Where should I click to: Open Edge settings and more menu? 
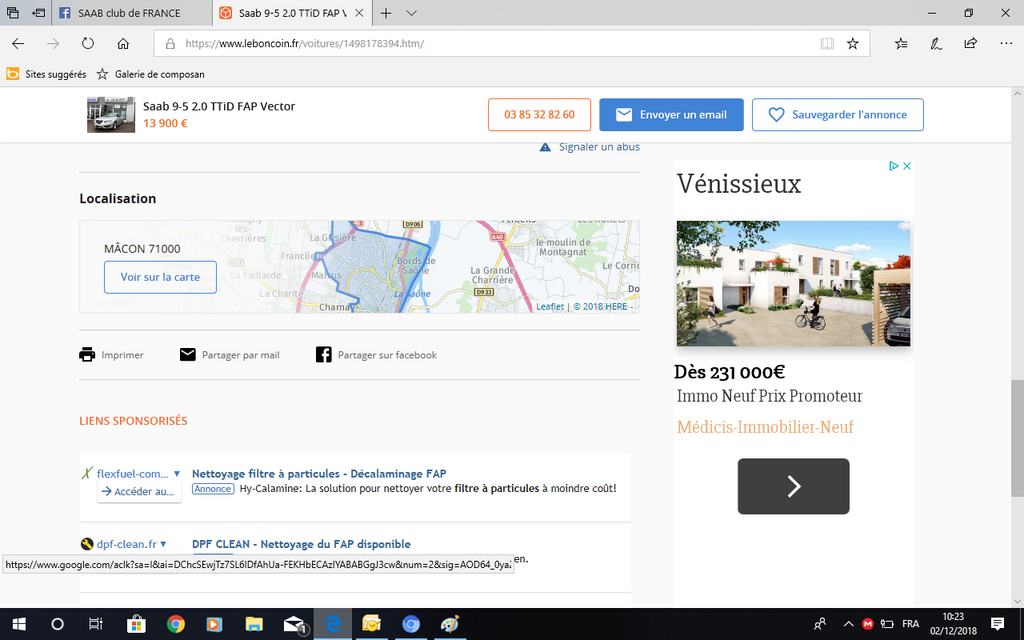[1006, 44]
